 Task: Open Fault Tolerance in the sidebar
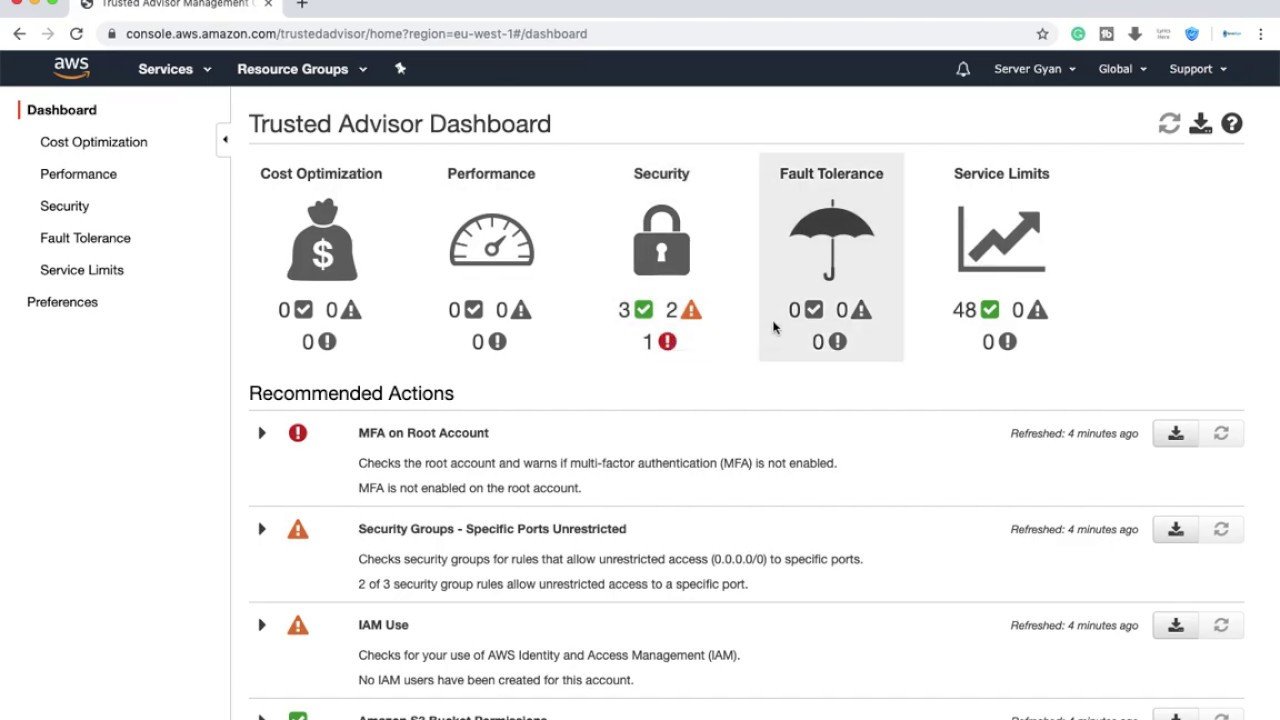pos(85,238)
